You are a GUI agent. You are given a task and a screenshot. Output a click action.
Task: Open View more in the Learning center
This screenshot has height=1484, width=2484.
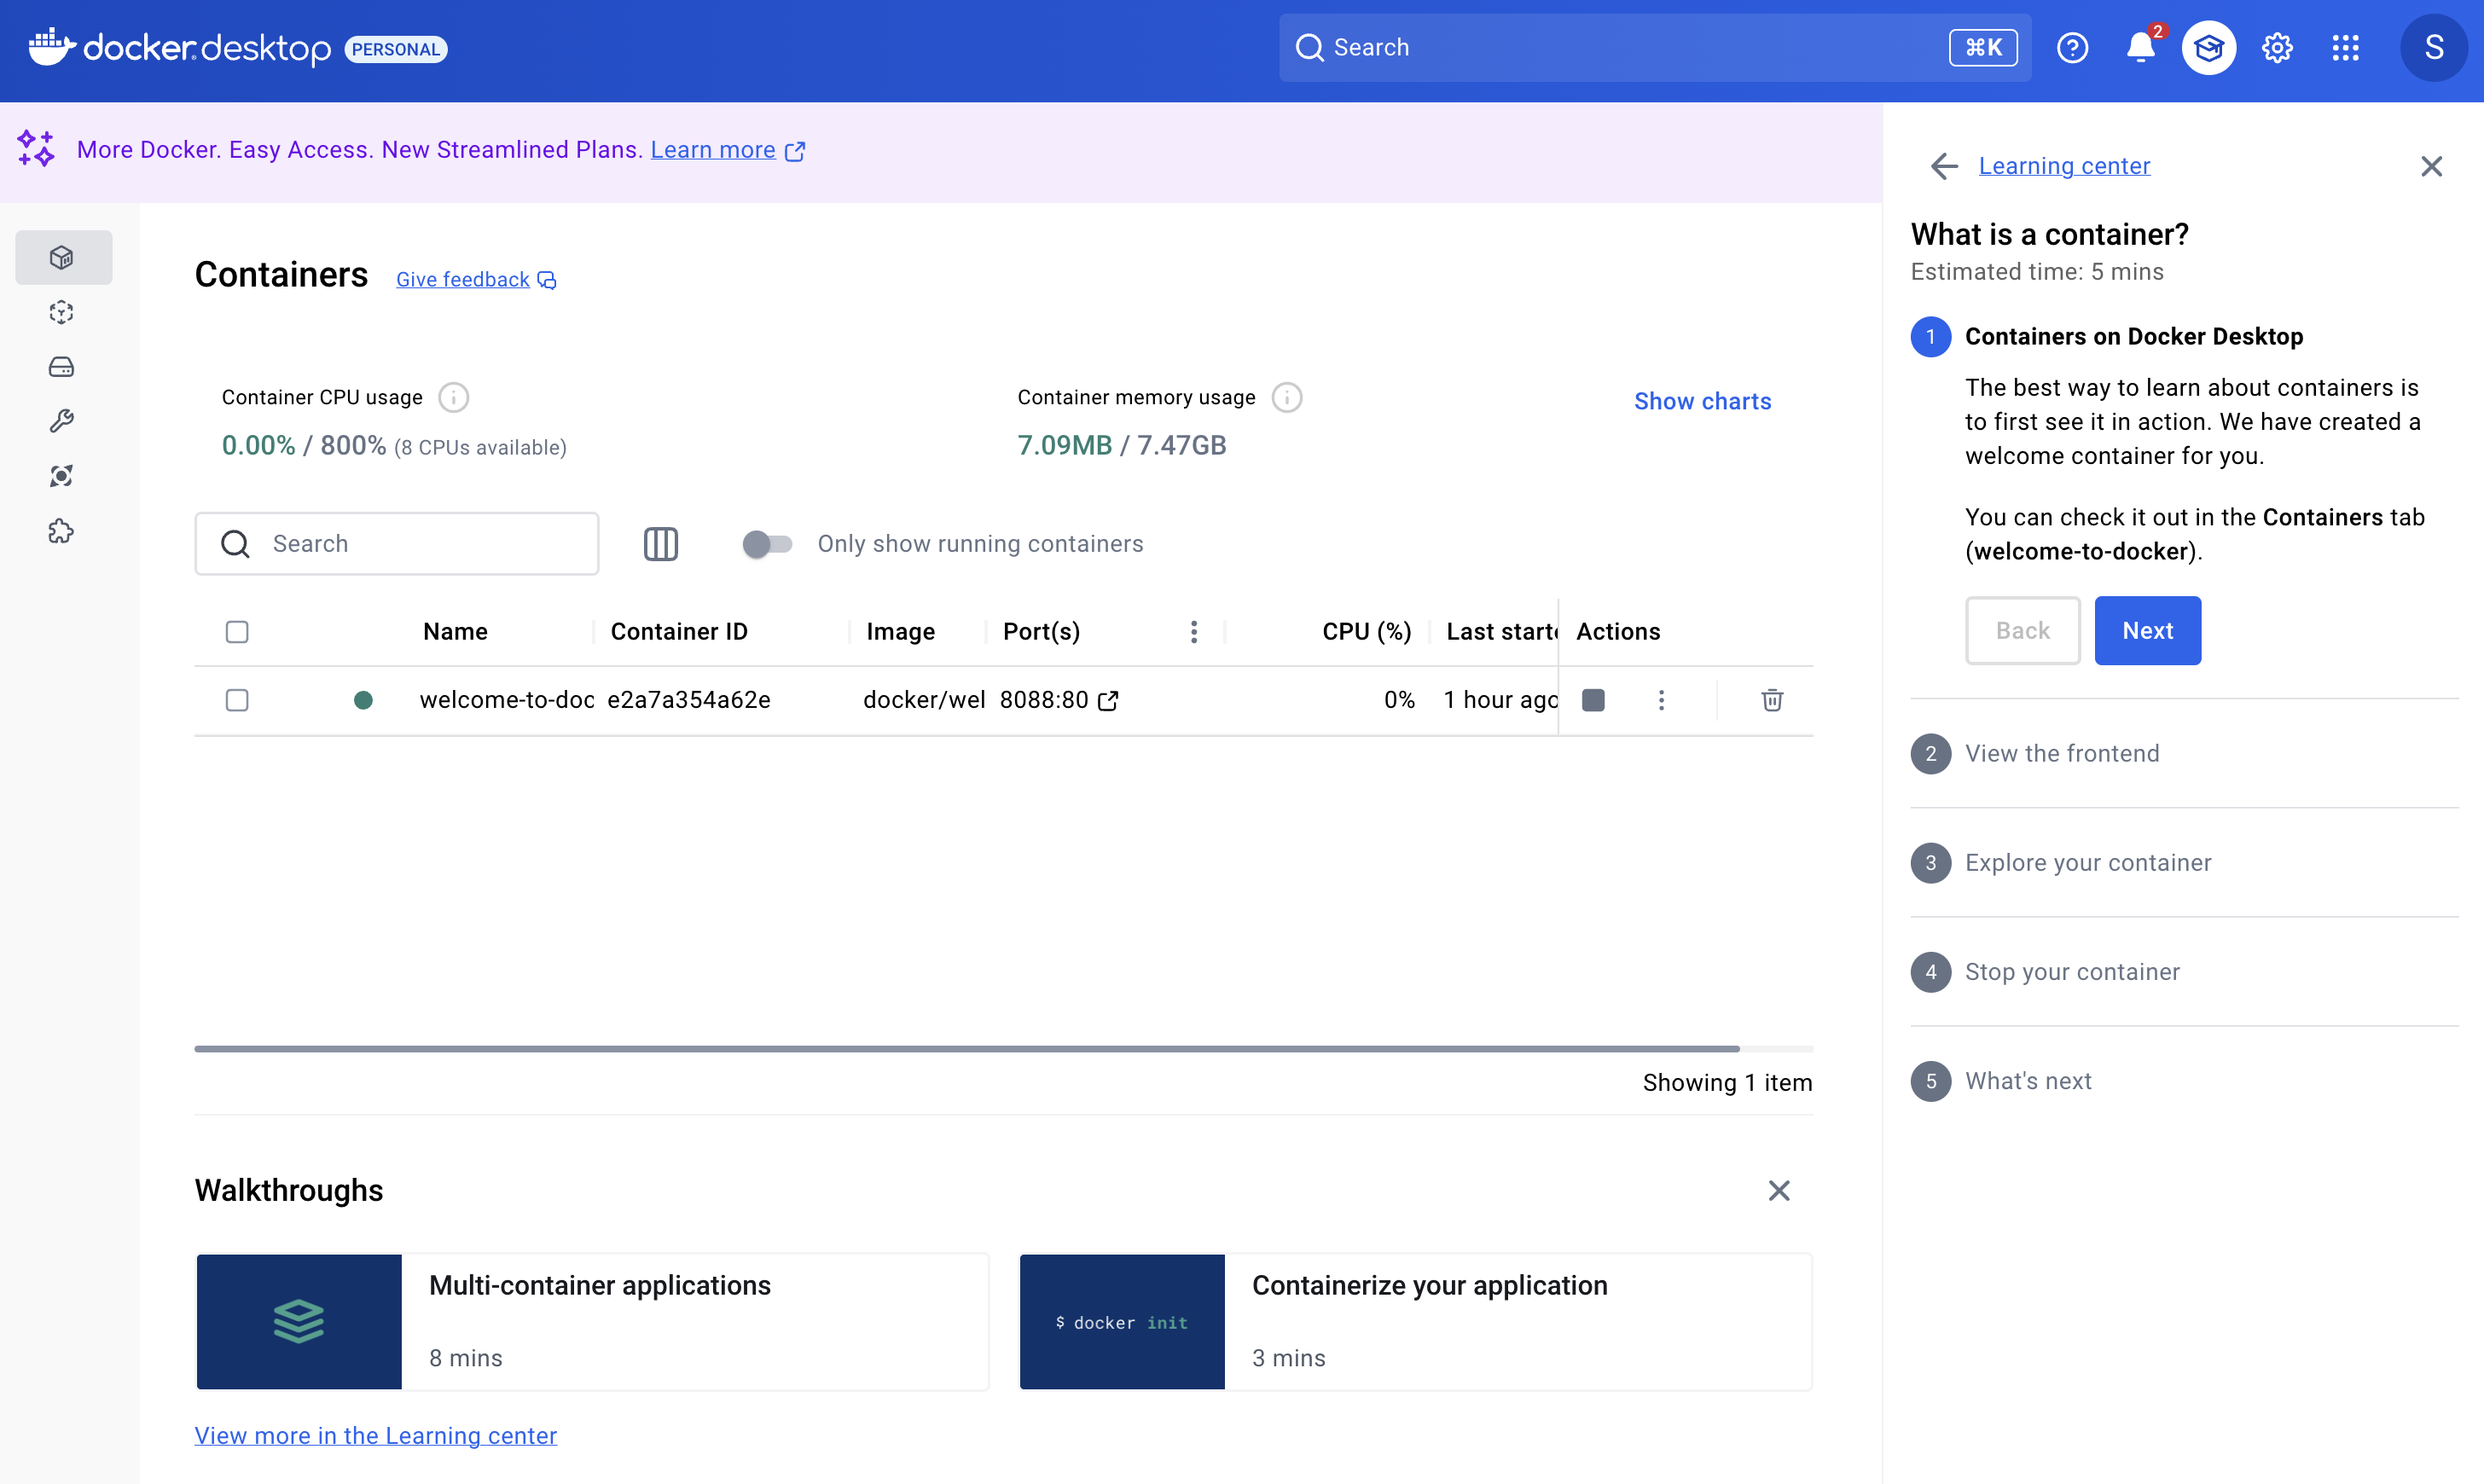click(376, 1436)
